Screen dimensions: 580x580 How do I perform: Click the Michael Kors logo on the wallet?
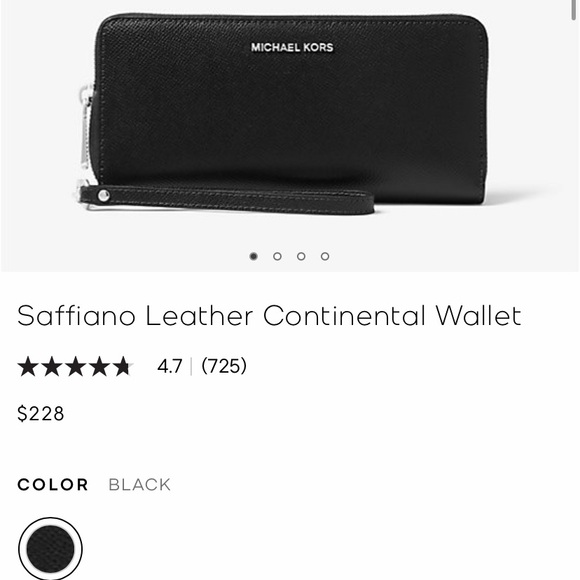292,47
